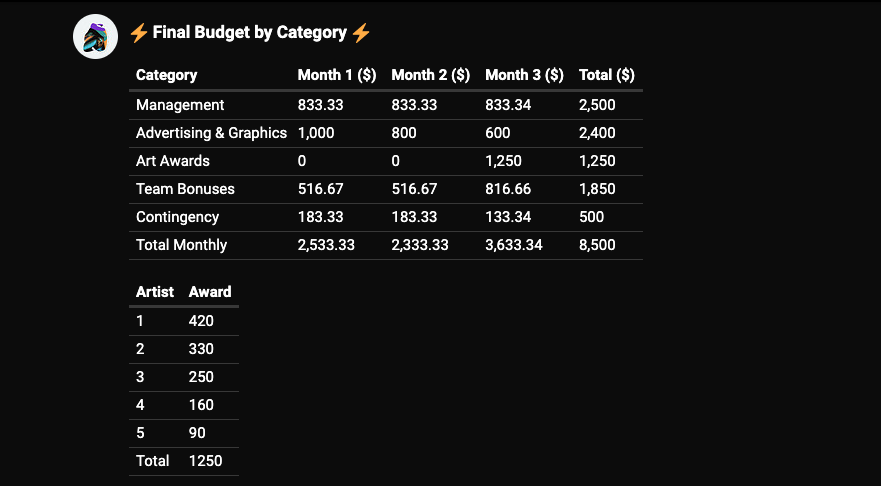Click the 'Management' row label
The image size is (881, 486).
pyautogui.click(x=180, y=105)
